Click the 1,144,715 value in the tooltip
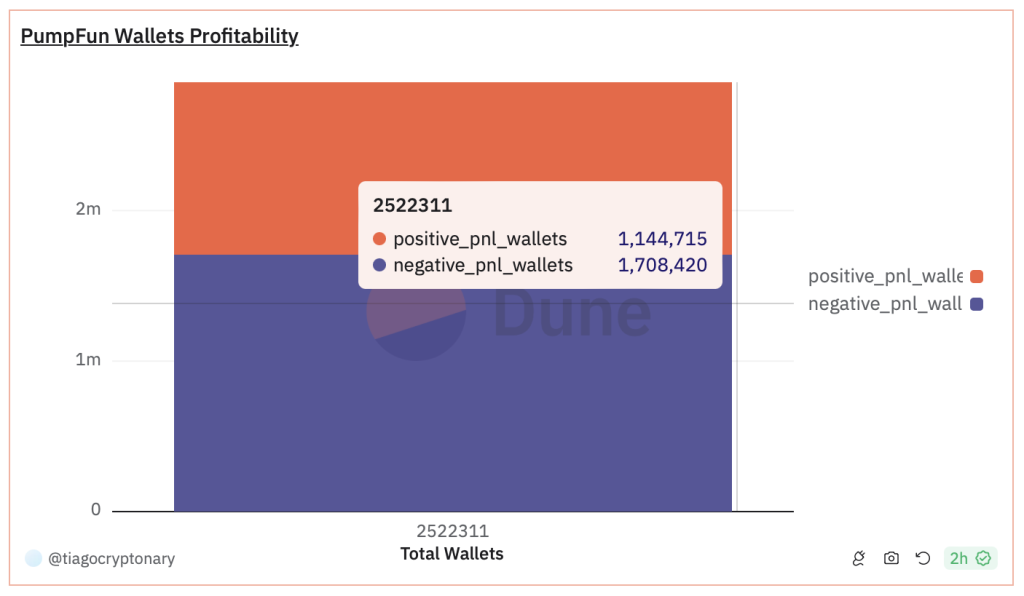Image resolution: width=1024 pixels, height=596 pixels. [x=661, y=239]
